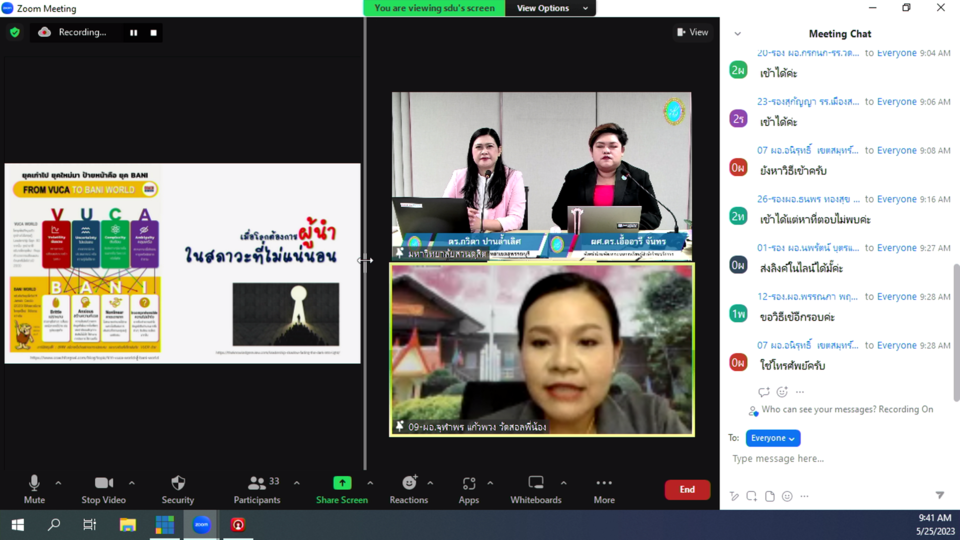Mute the microphone
Image resolution: width=960 pixels, height=540 pixels.
(x=34, y=487)
